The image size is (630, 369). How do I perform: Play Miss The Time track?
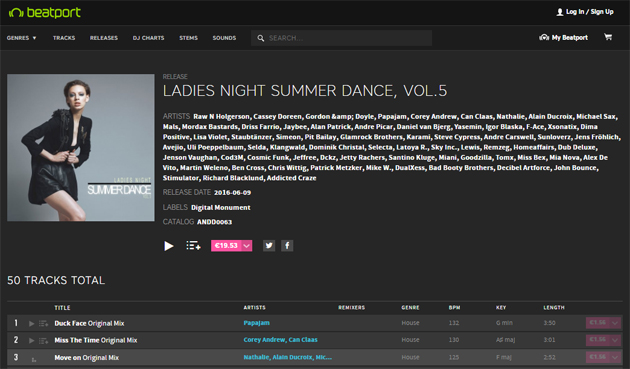point(31,340)
